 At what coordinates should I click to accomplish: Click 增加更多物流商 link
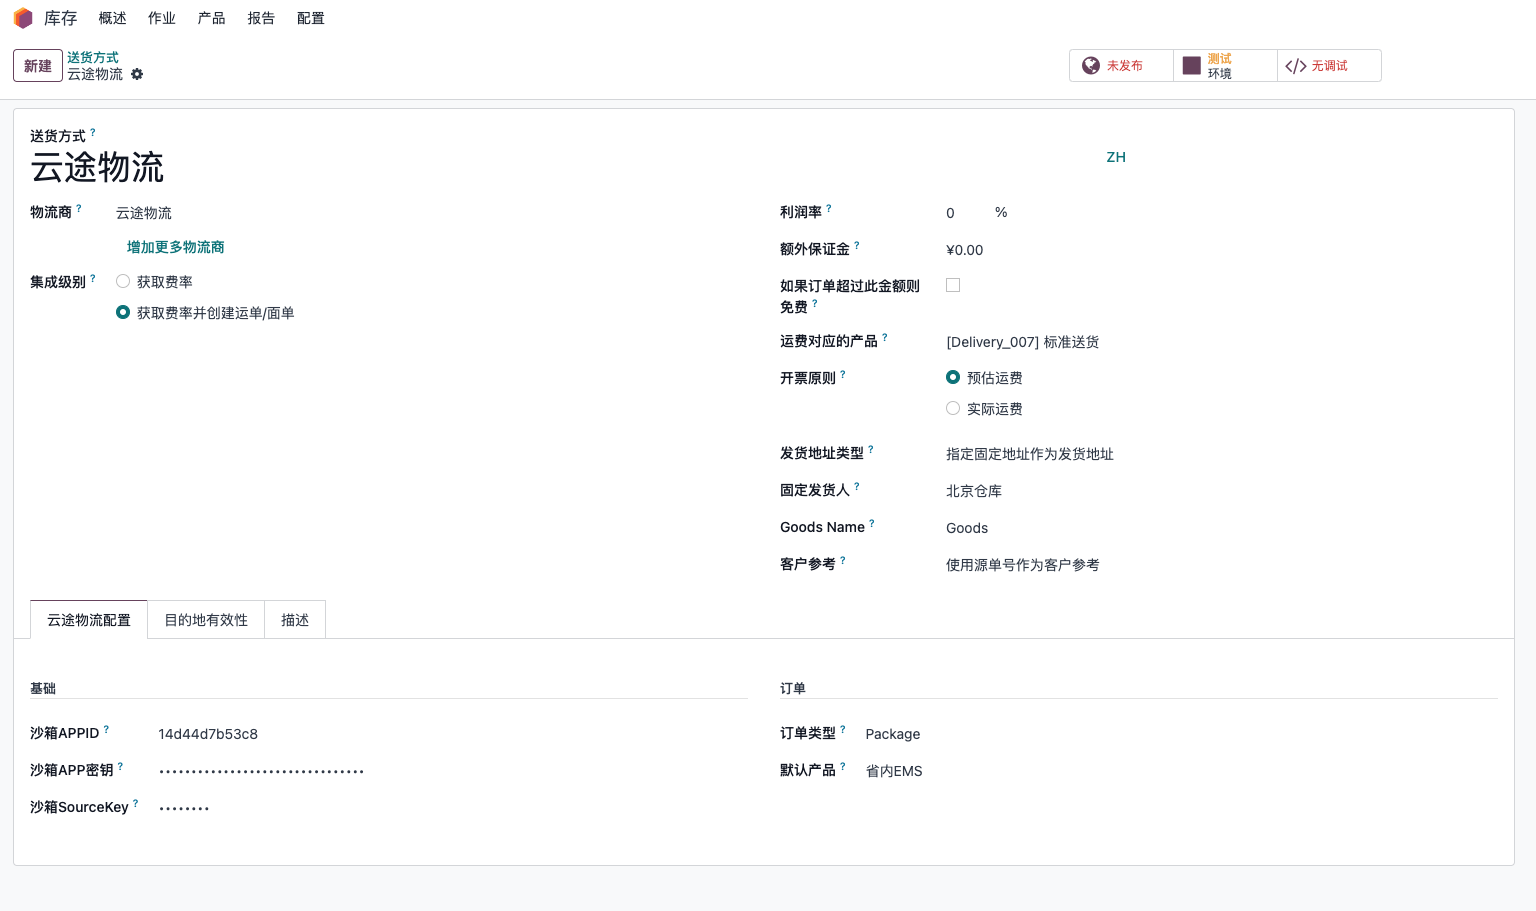click(176, 247)
